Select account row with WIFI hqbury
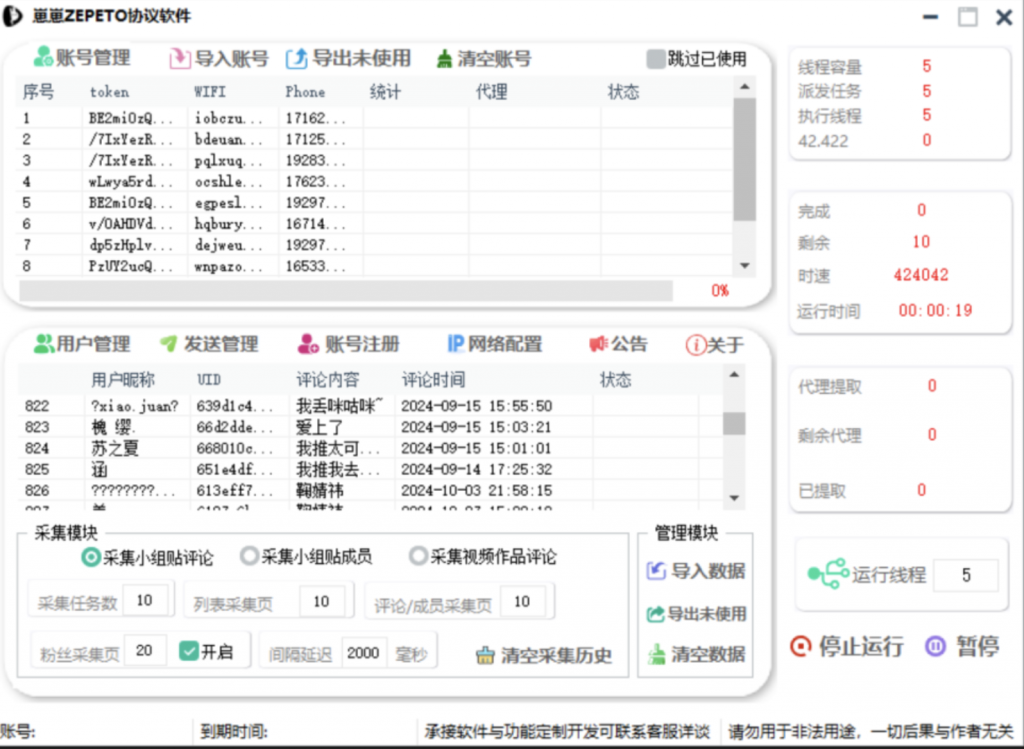Screen dimensions: 1024x749 pos(376,224)
